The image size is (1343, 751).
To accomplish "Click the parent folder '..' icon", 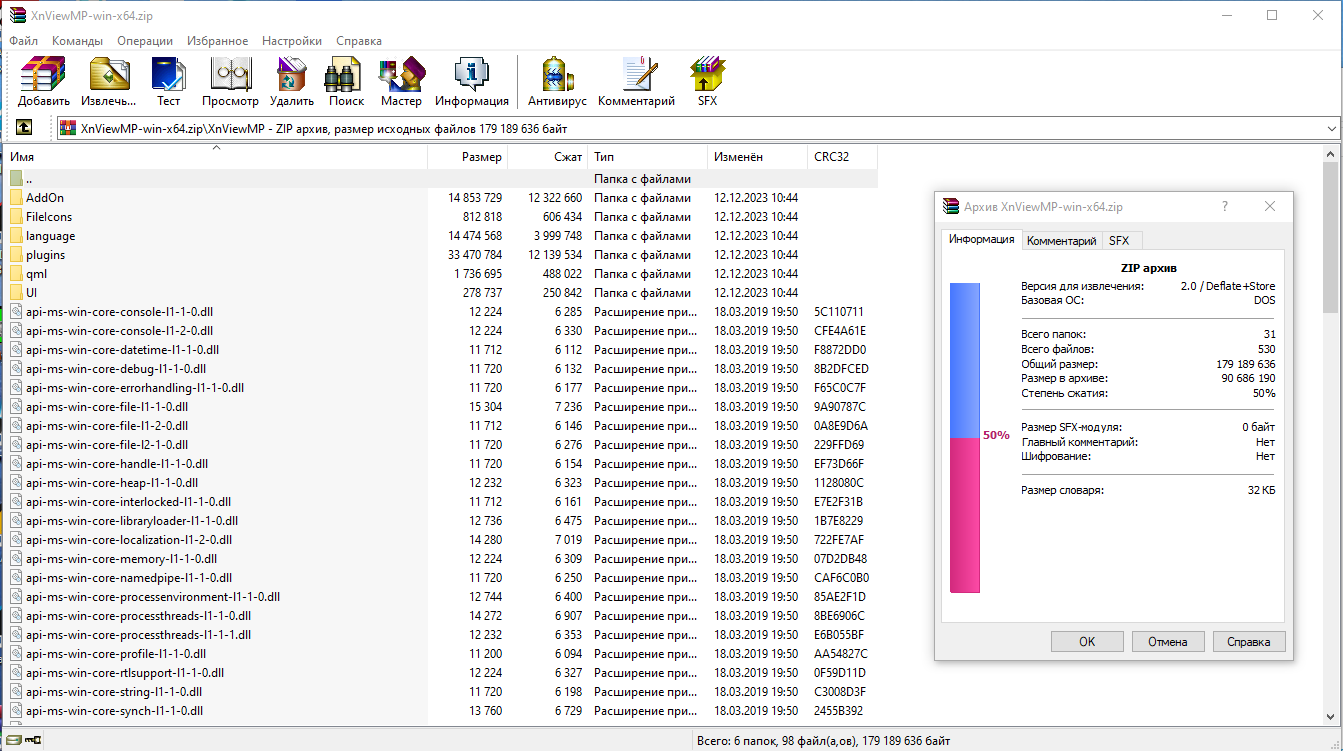I will (x=16, y=179).
